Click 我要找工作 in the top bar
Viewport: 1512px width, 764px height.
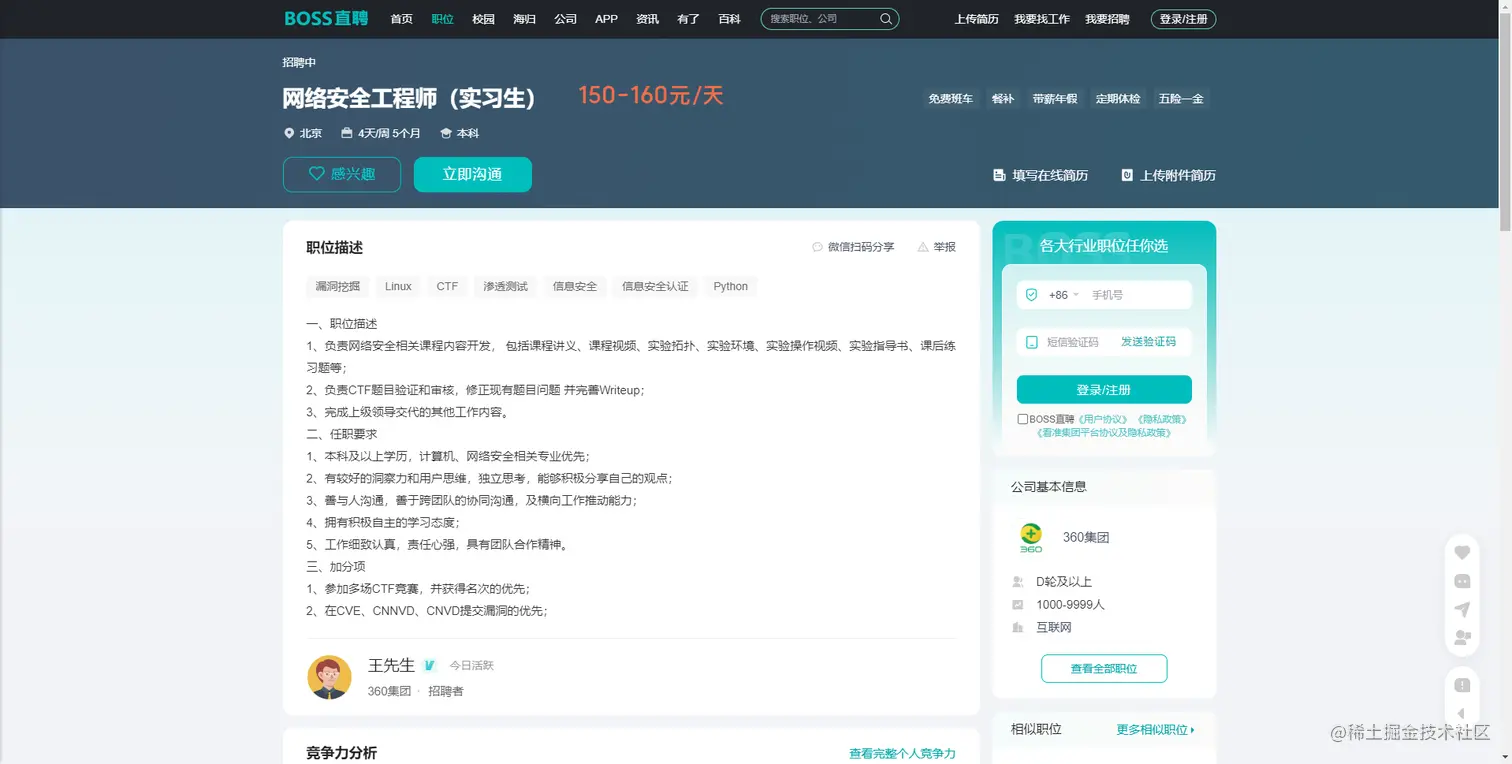click(1042, 19)
